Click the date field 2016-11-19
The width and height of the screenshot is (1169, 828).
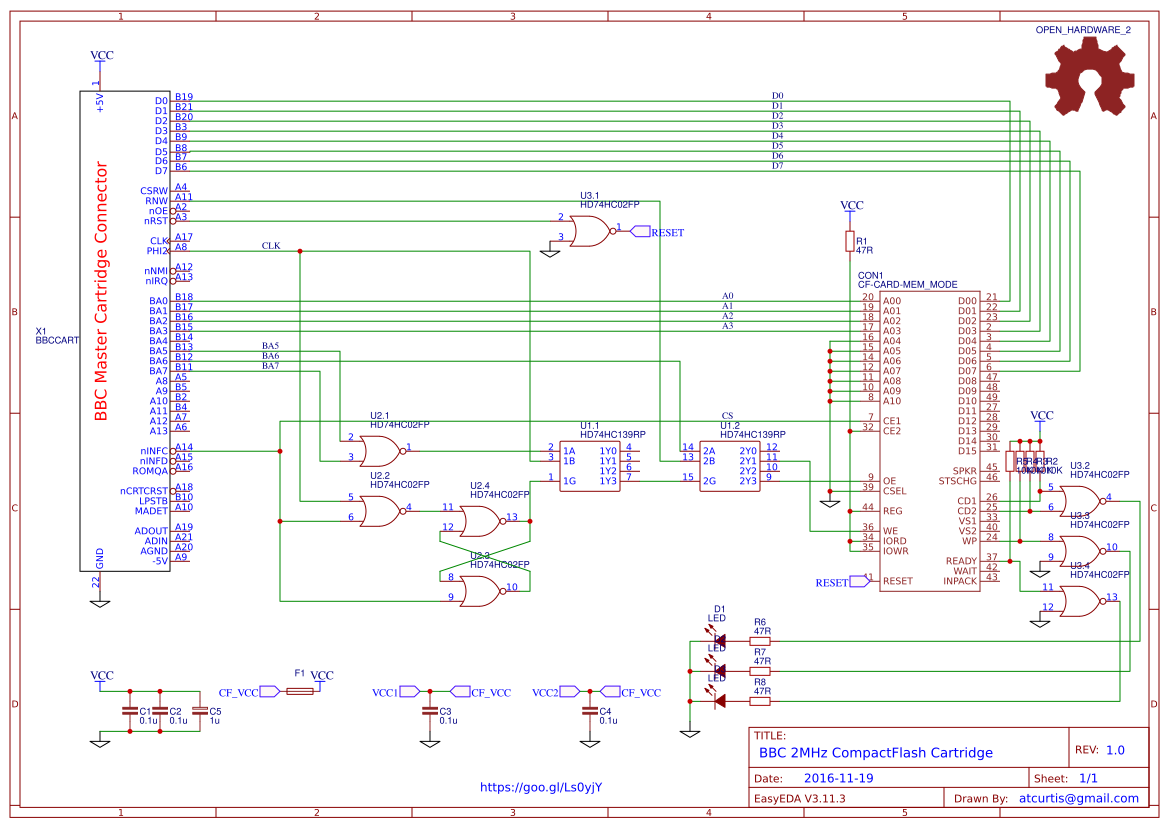(839, 778)
